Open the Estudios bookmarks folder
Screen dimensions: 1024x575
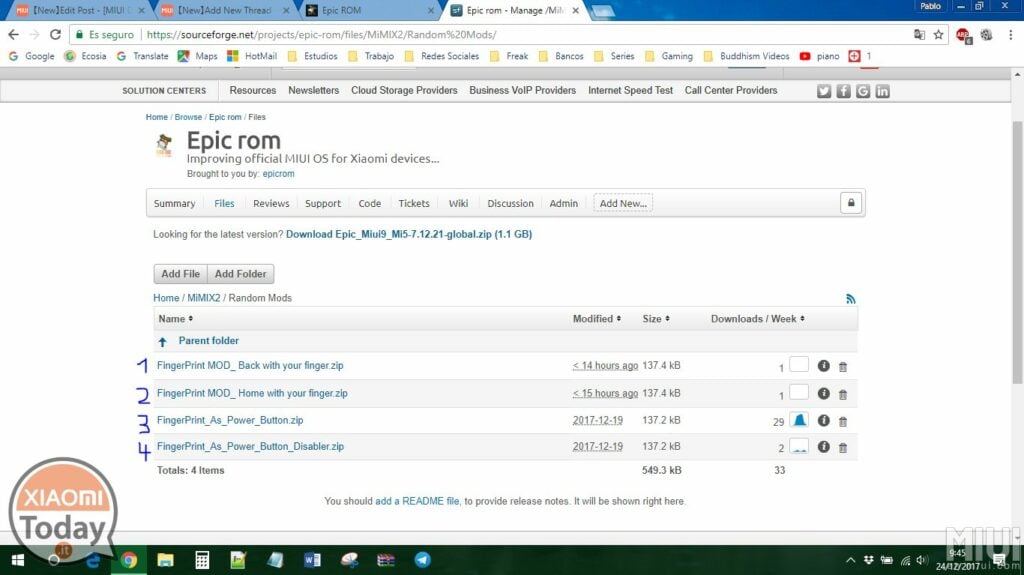(x=313, y=56)
